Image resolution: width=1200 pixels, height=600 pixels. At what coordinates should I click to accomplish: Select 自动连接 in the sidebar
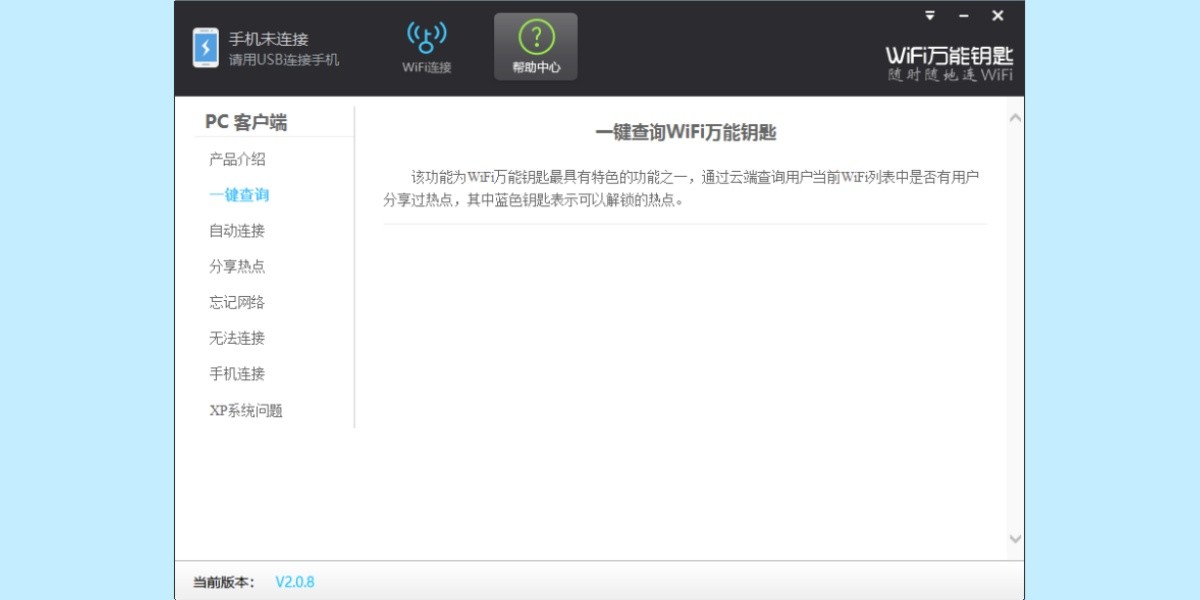(237, 231)
